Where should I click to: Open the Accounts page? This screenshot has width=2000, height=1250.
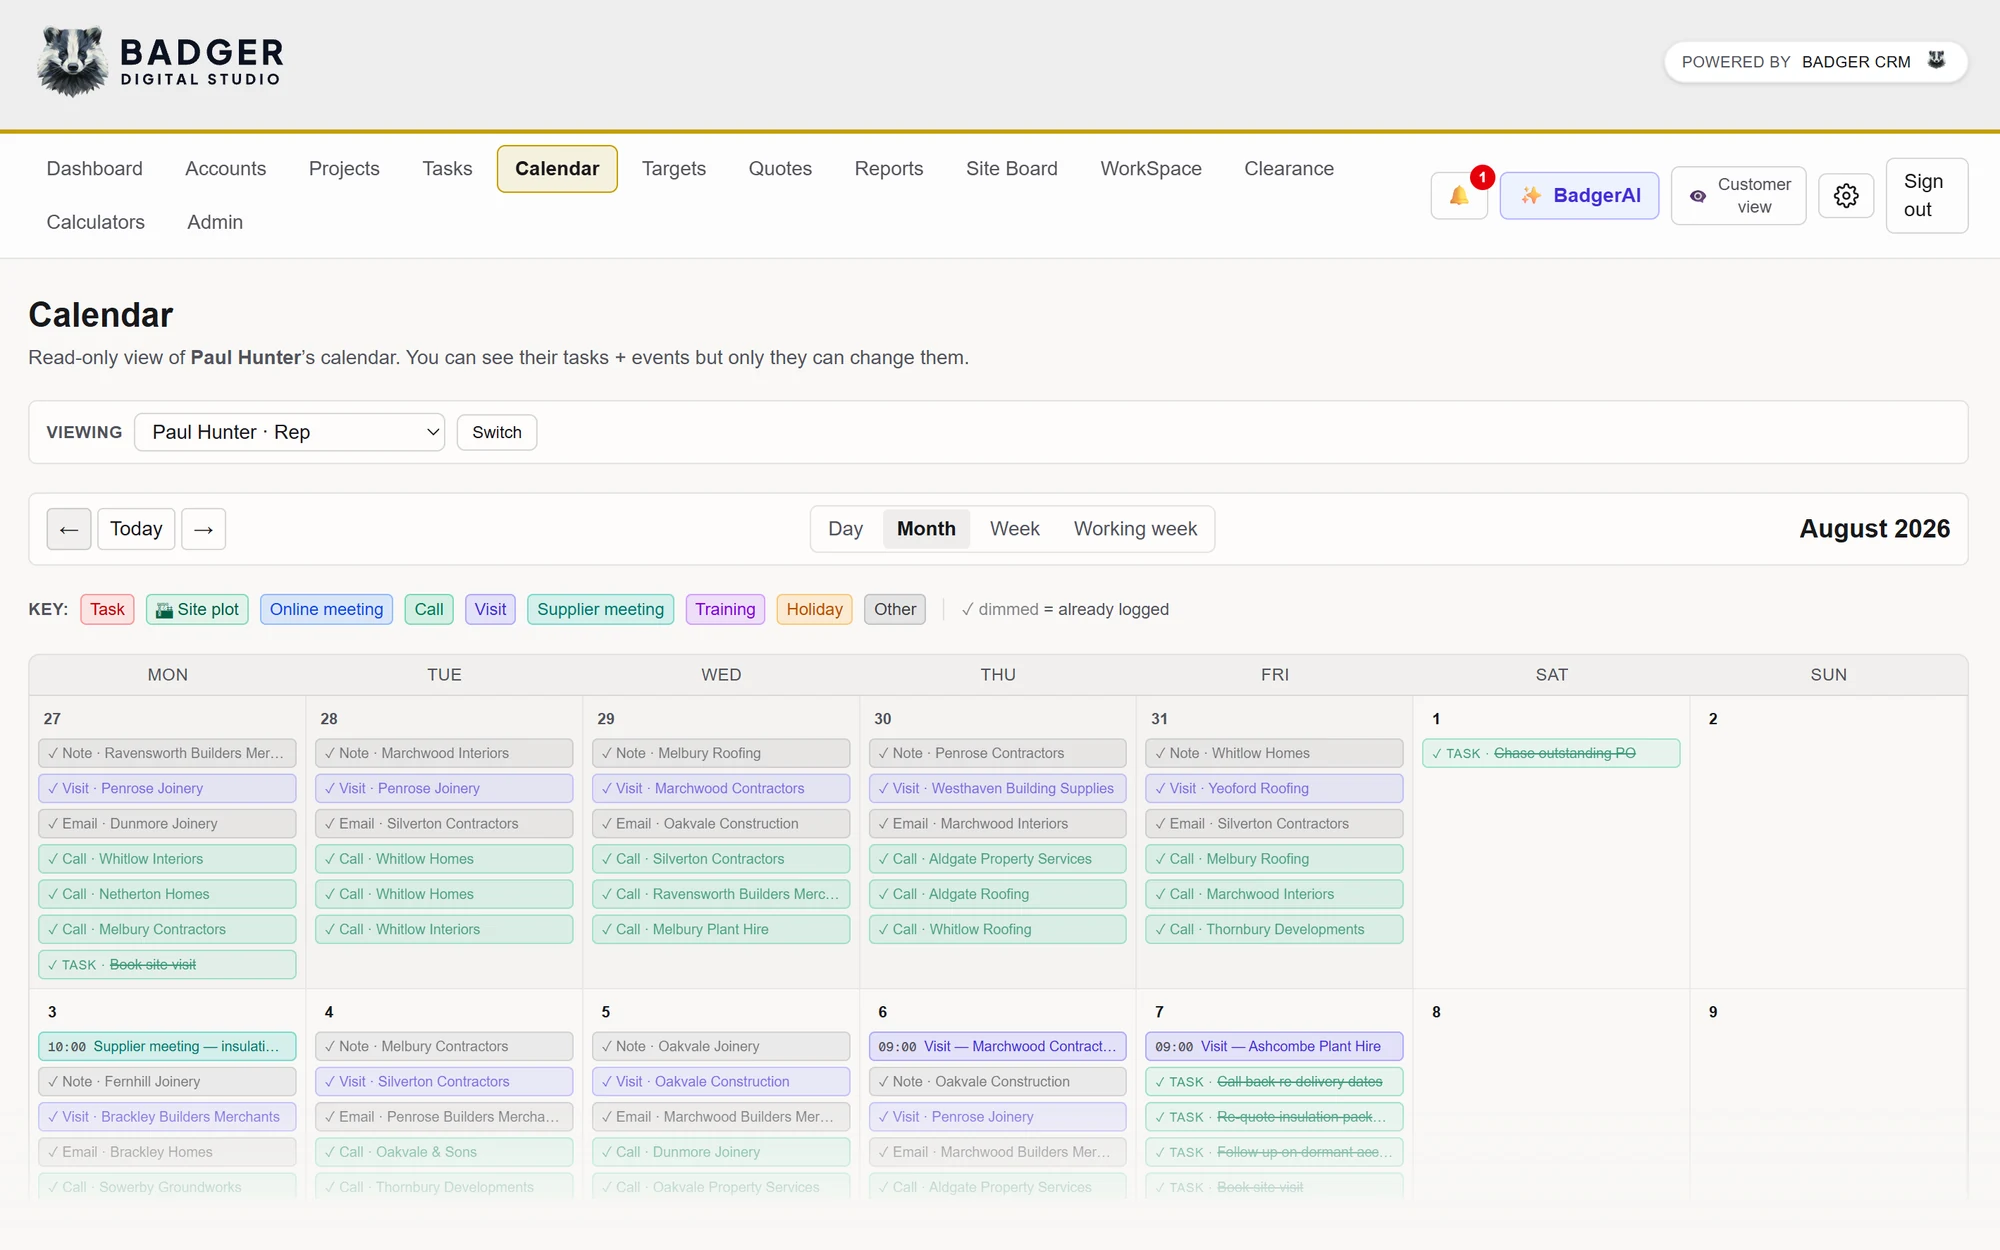tap(226, 169)
